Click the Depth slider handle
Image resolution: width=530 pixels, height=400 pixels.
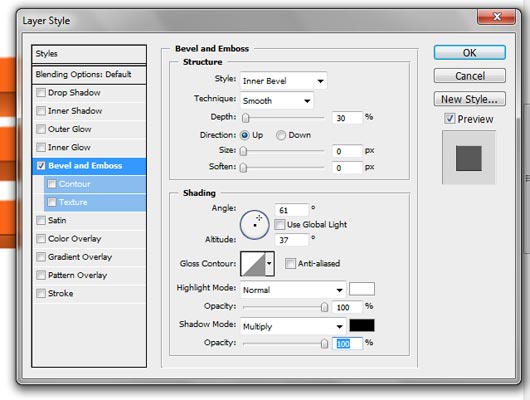point(246,118)
